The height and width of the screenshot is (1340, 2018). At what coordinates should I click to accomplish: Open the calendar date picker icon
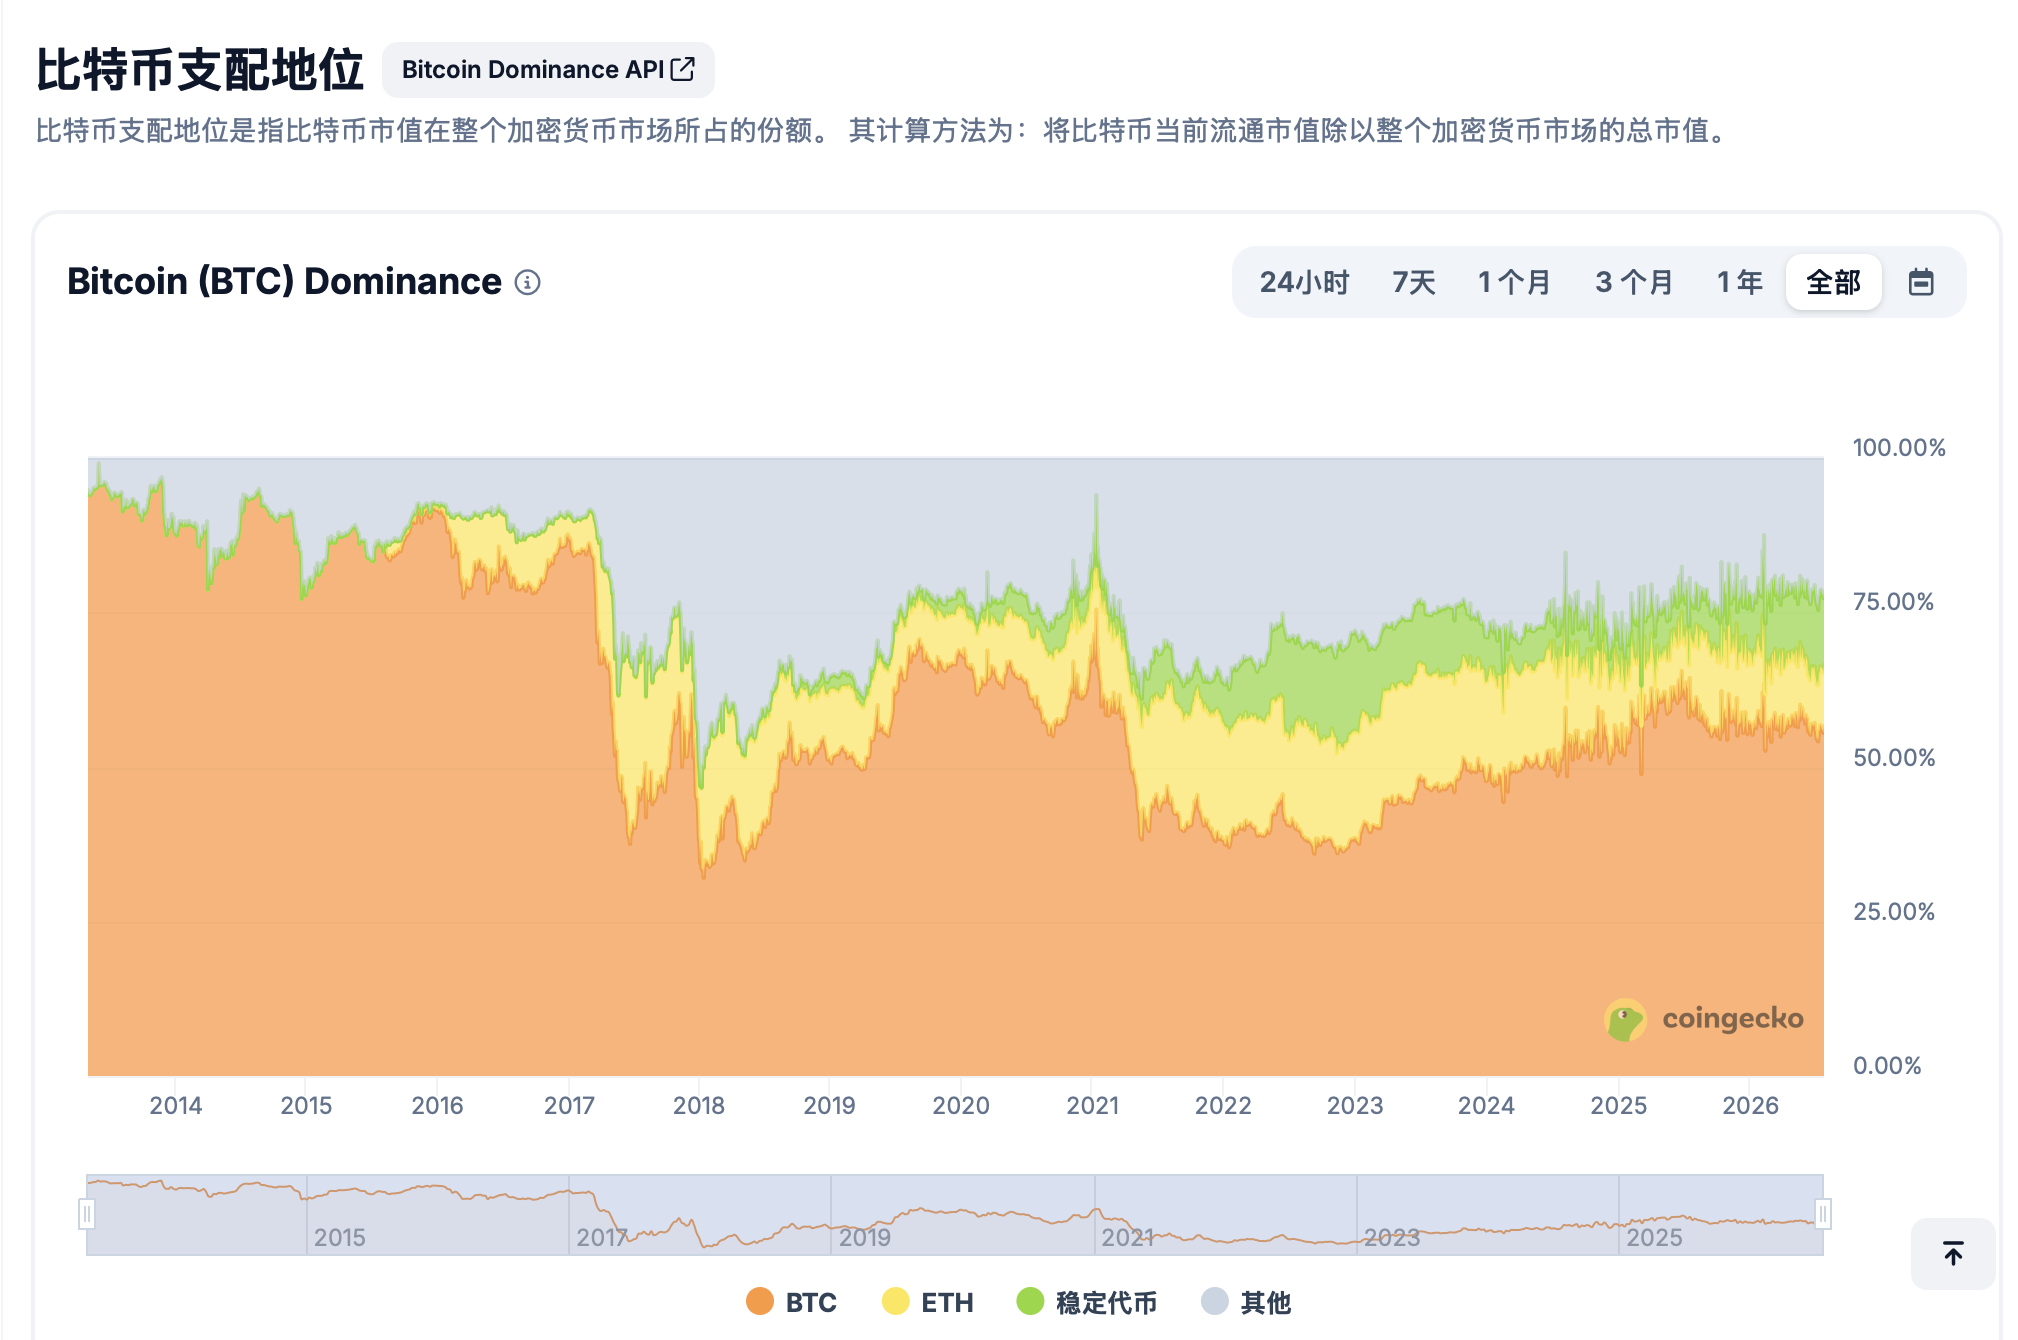1921,282
